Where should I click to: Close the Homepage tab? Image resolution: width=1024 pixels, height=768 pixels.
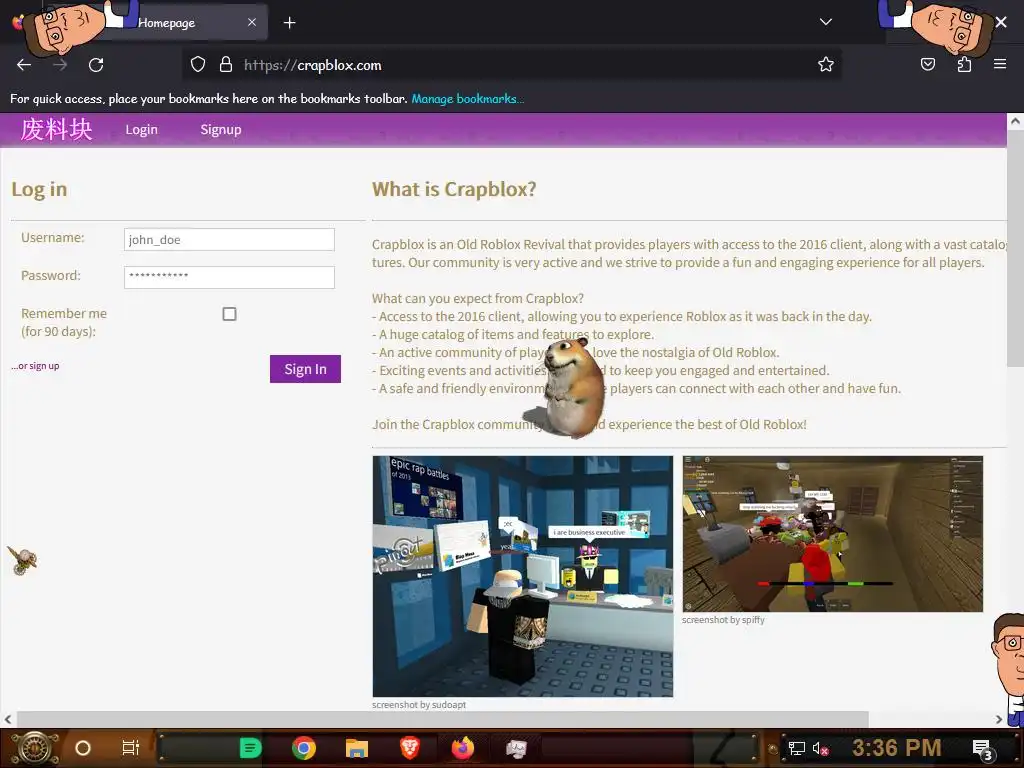point(252,22)
